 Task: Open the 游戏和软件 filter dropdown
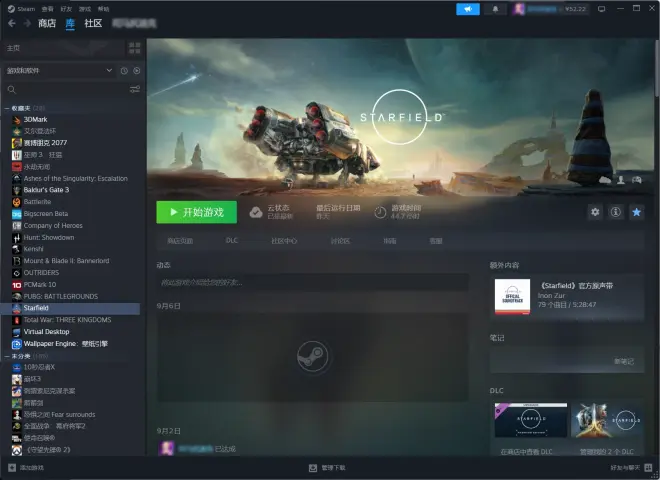(x=59, y=71)
